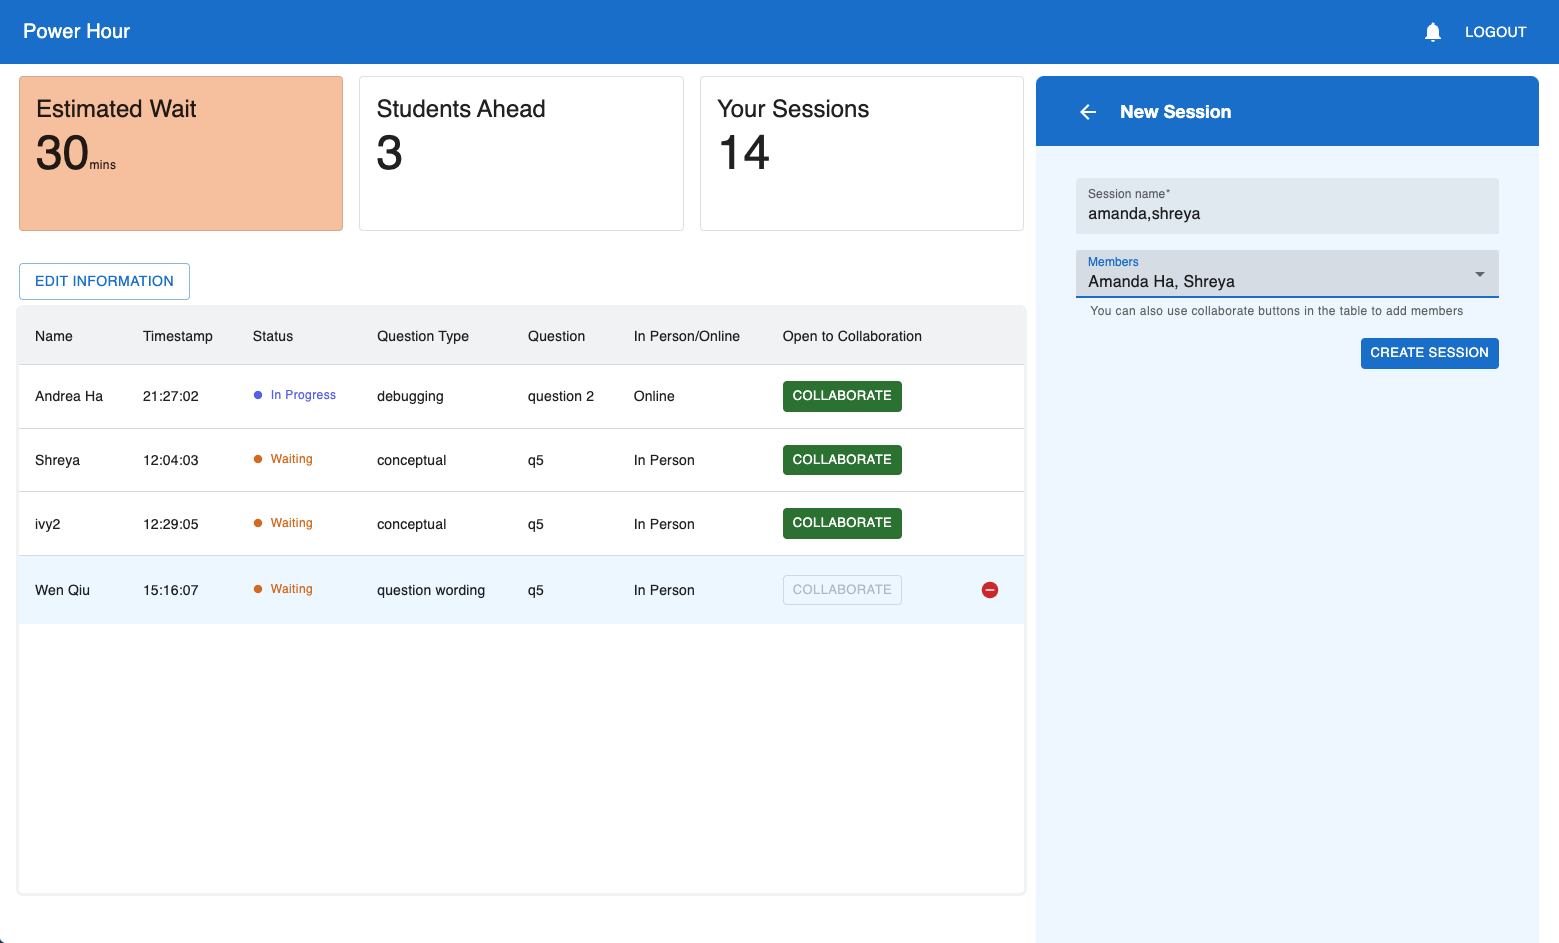Click the EDIT INFORMATION button
Image resolution: width=1559 pixels, height=943 pixels.
[104, 281]
